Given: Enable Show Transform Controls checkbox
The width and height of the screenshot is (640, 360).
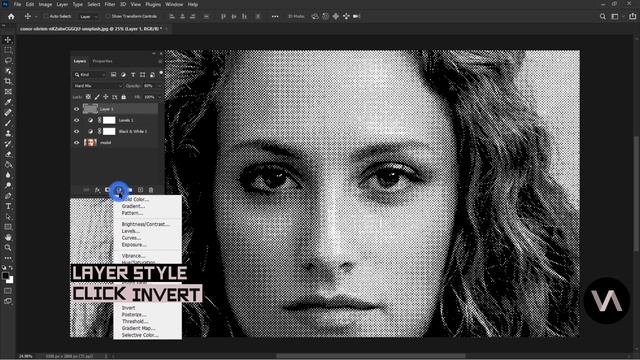Looking at the screenshot, I should 108,16.
